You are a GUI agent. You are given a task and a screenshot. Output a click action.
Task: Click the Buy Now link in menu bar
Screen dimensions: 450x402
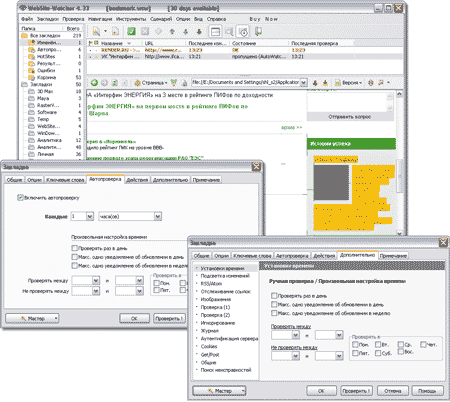tap(264, 19)
